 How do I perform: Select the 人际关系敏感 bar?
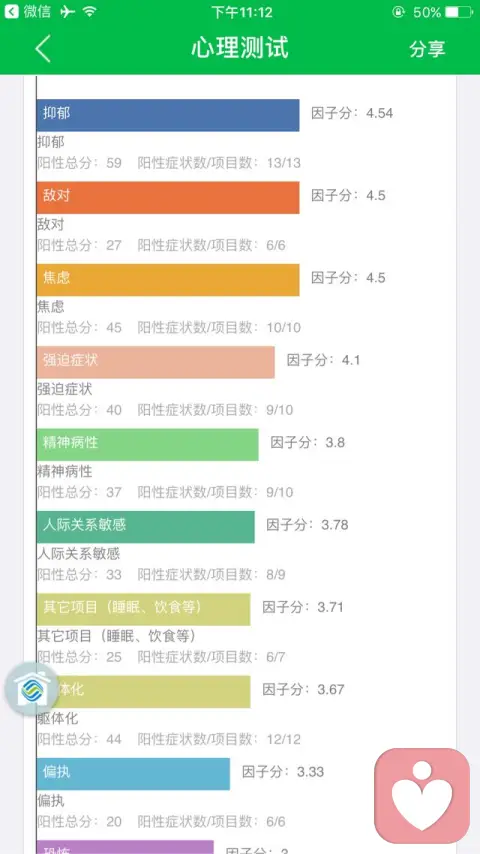pyautogui.click(x=146, y=527)
